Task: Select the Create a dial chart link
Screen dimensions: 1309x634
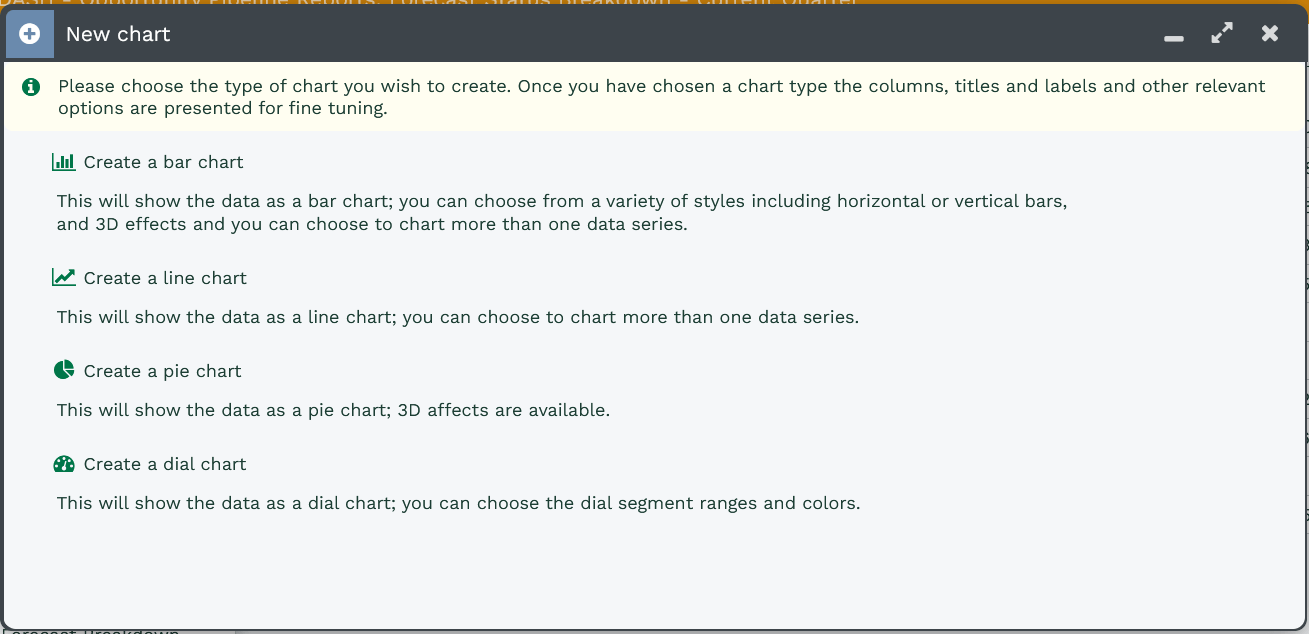Action: (x=165, y=464)
